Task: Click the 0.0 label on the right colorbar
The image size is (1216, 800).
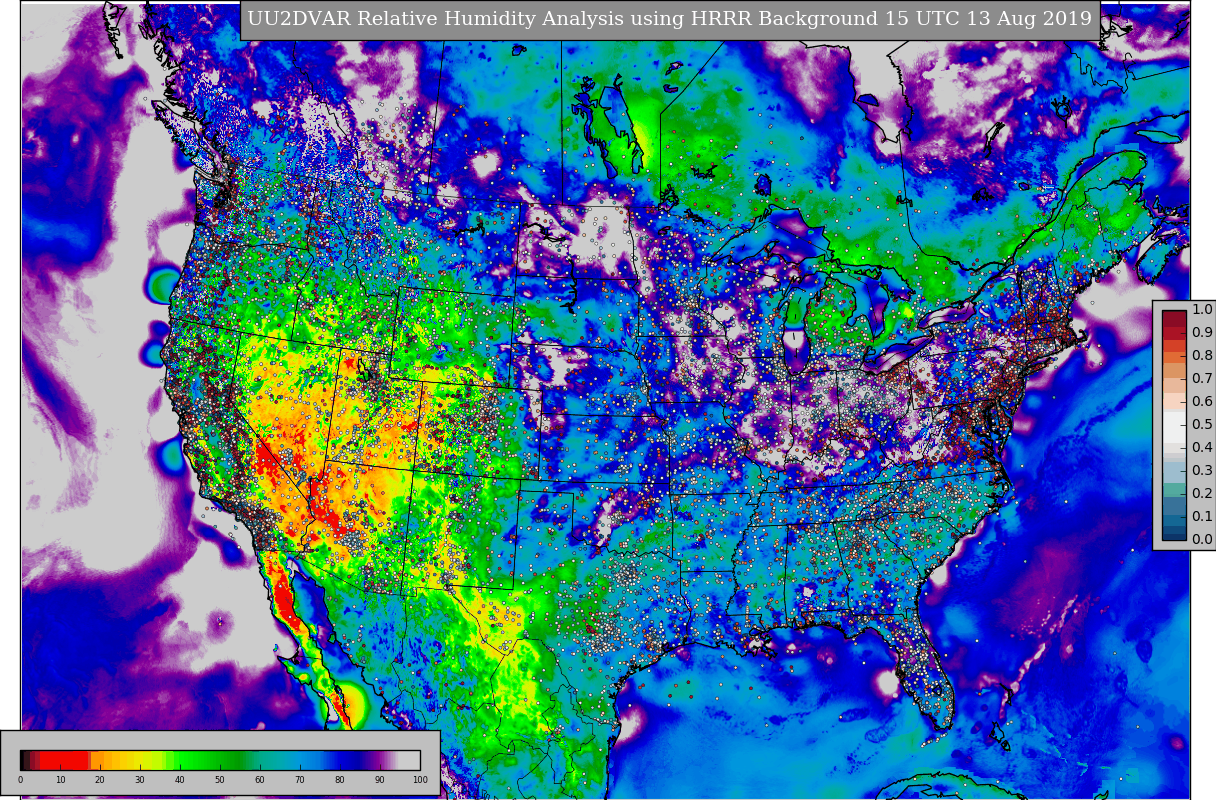Action: pyautogui.click(x=1202, y=540)
